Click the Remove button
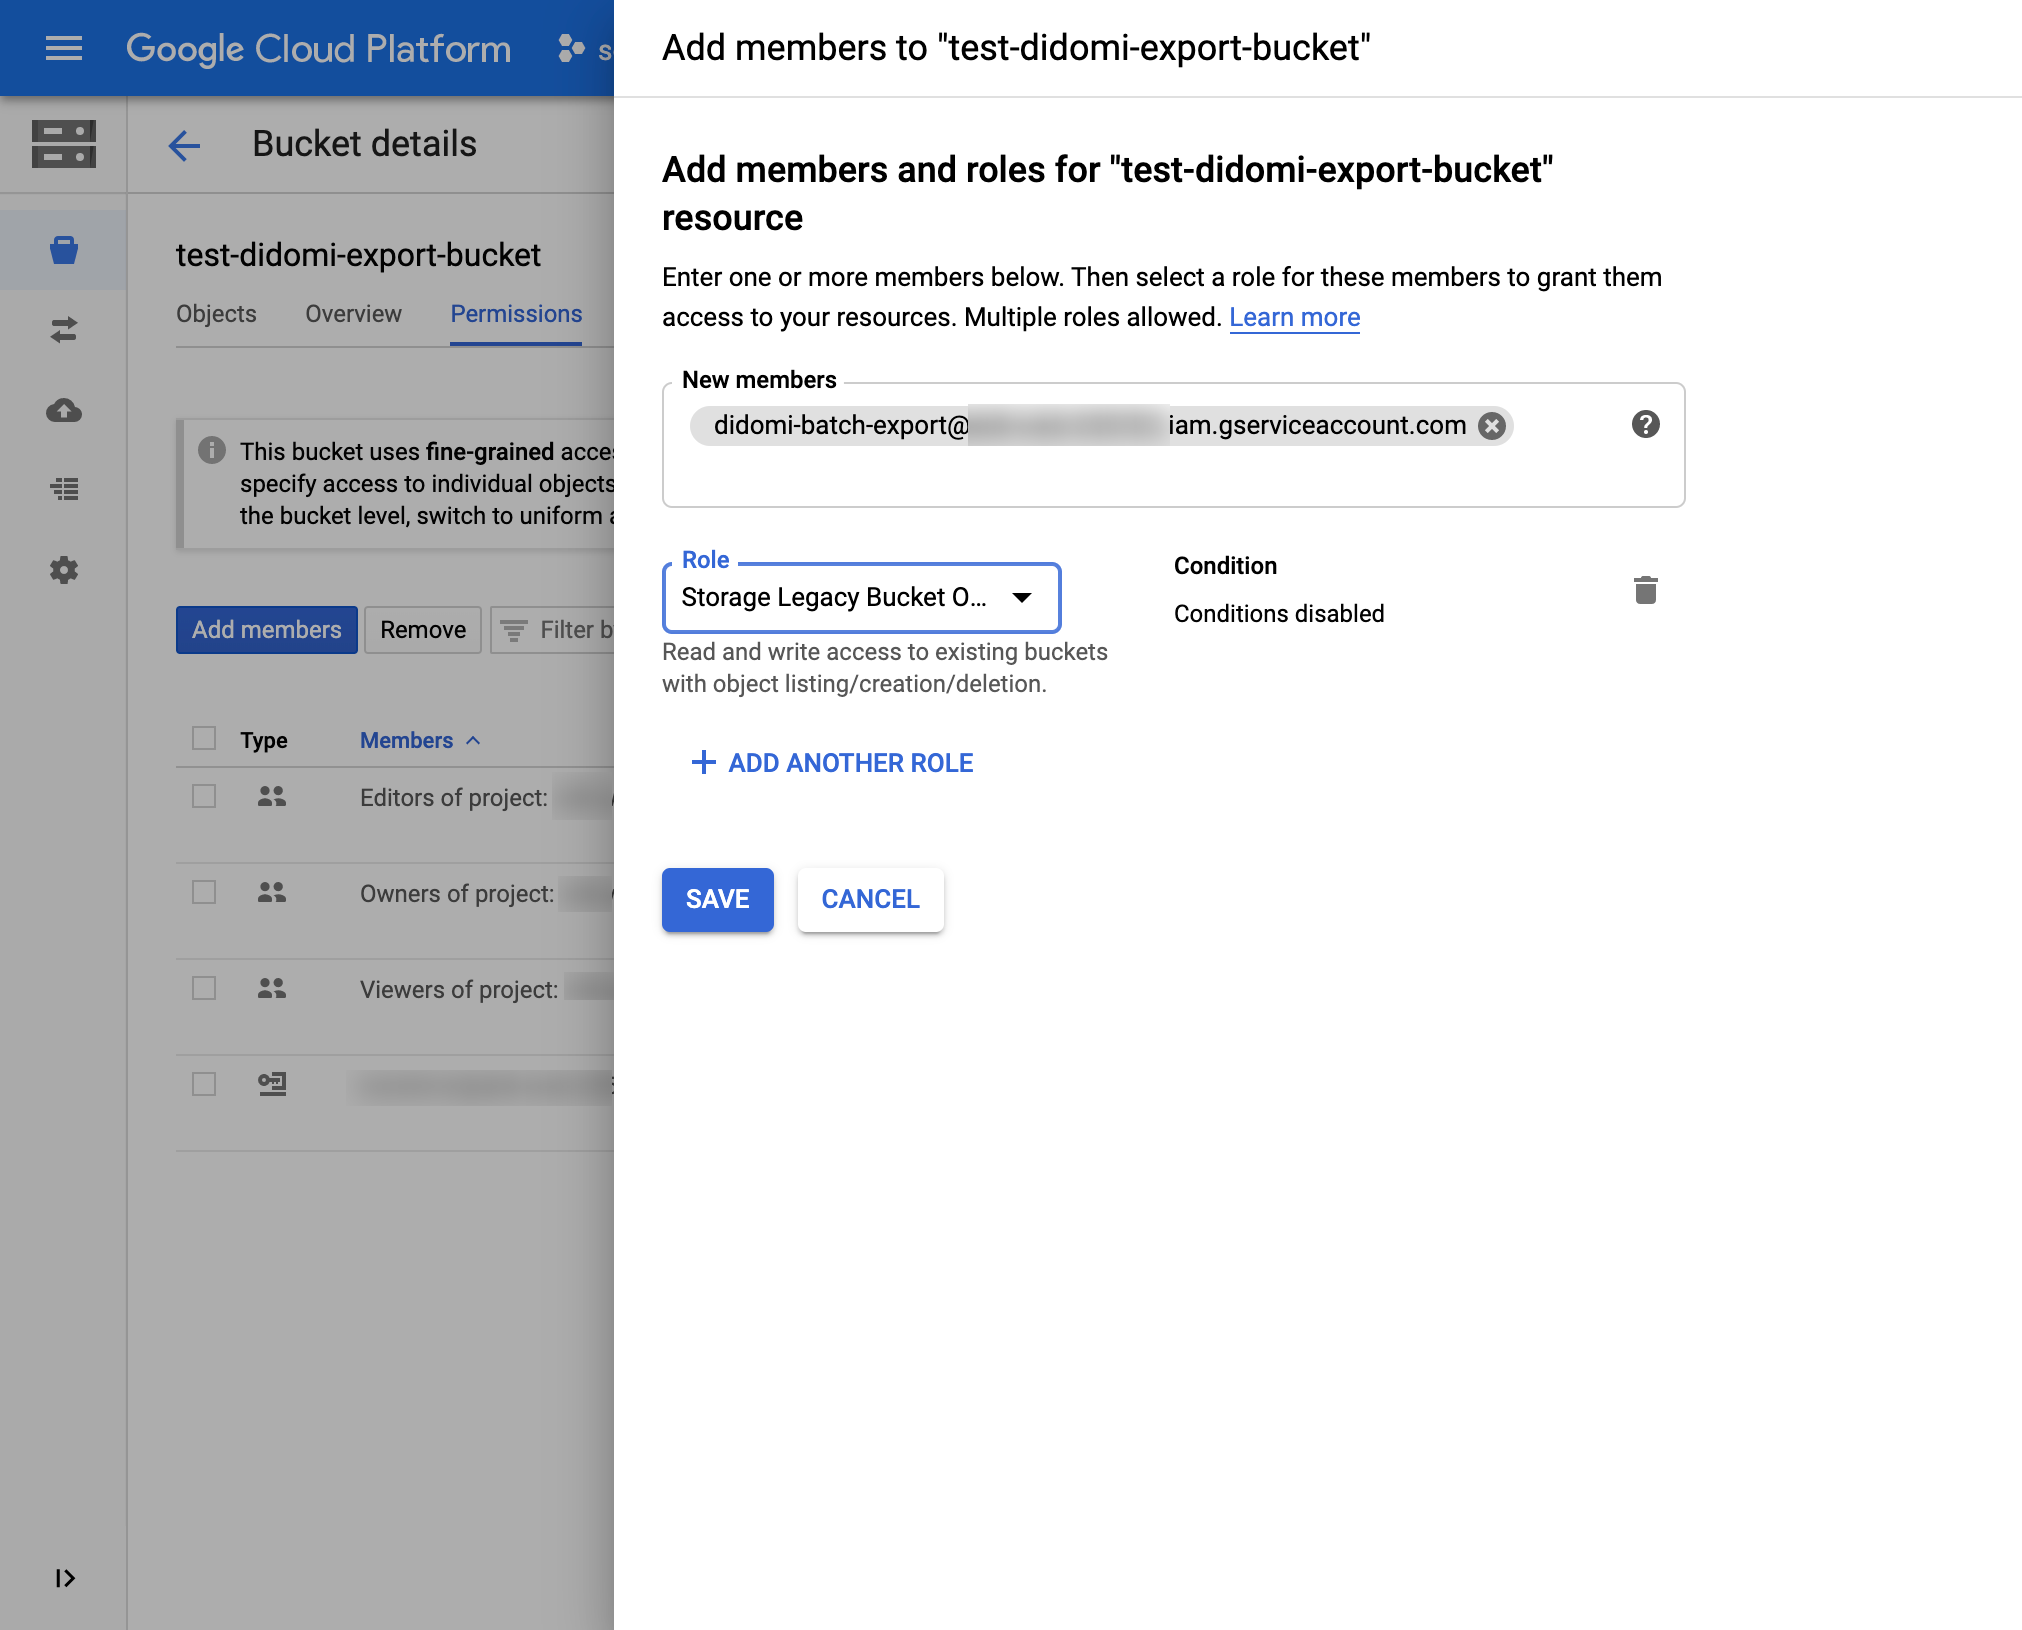Image resolution: width=2022 pixels, height=1630 pixels. 423,630
